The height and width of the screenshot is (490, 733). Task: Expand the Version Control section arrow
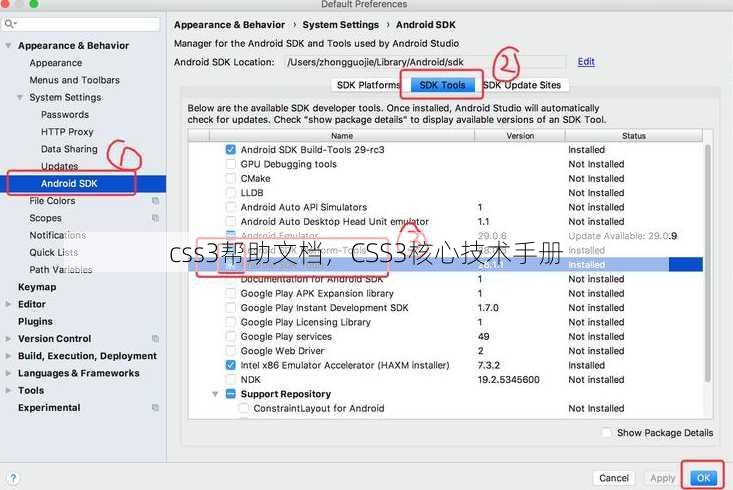[8, 339]
